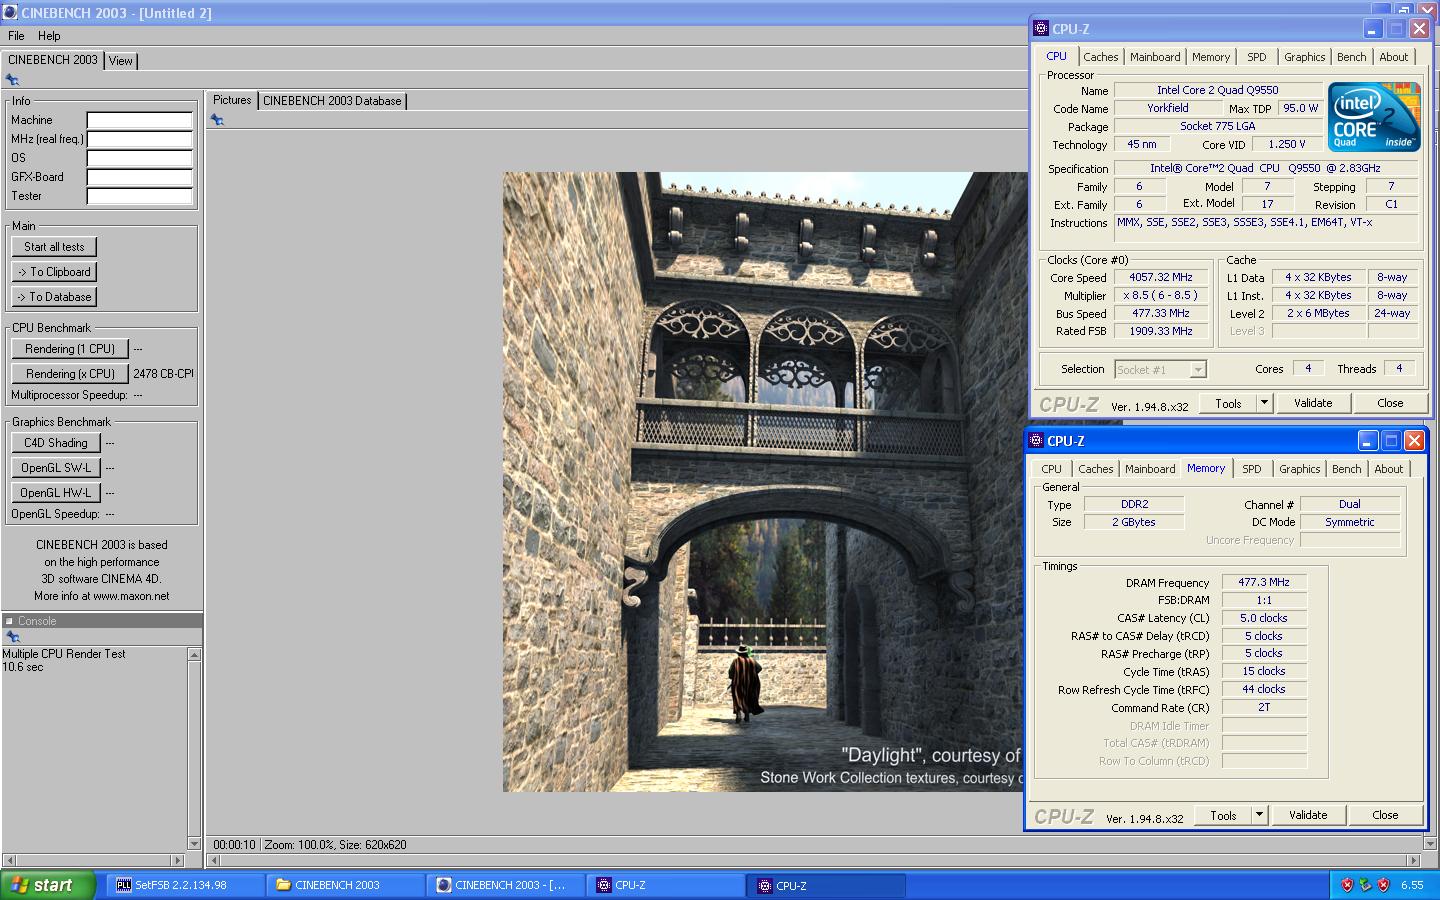Click the rendered Daylight castle image
Image resolution: width=1440 pixels, height=900 pixels.
coord(765,482)
